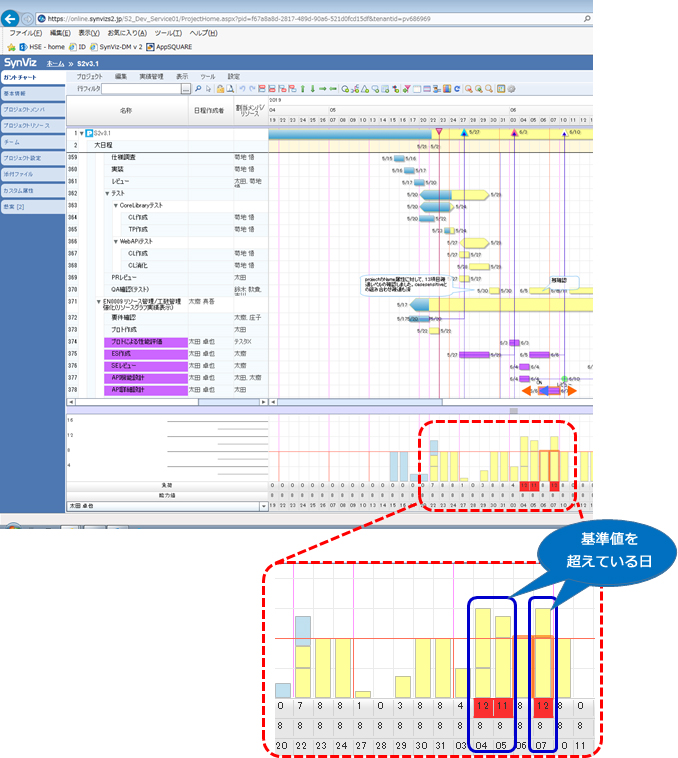Open the 実績管理 menu

[151, 76]
